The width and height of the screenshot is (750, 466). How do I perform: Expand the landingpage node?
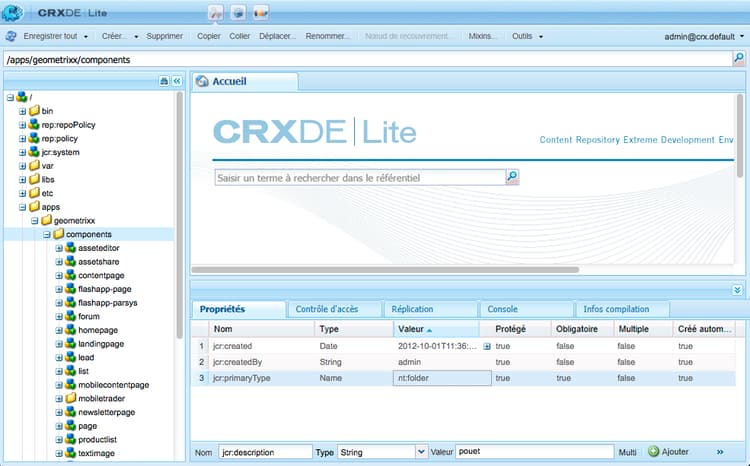59,344
